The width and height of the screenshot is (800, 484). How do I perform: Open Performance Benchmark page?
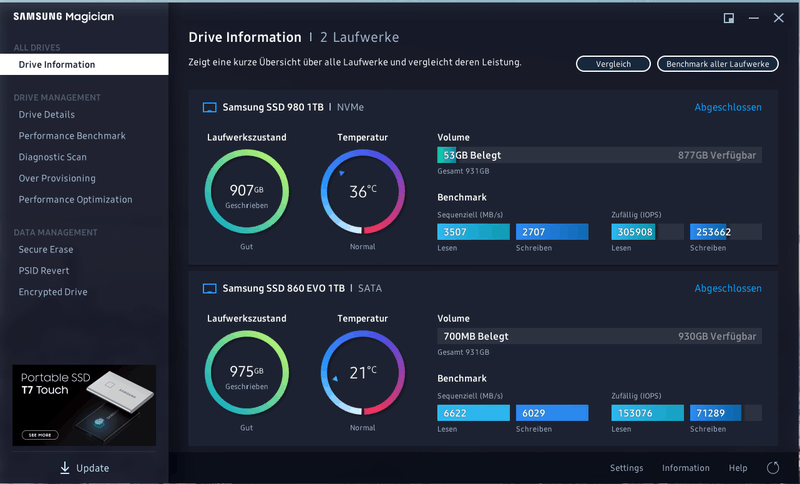tap(72, 136)
